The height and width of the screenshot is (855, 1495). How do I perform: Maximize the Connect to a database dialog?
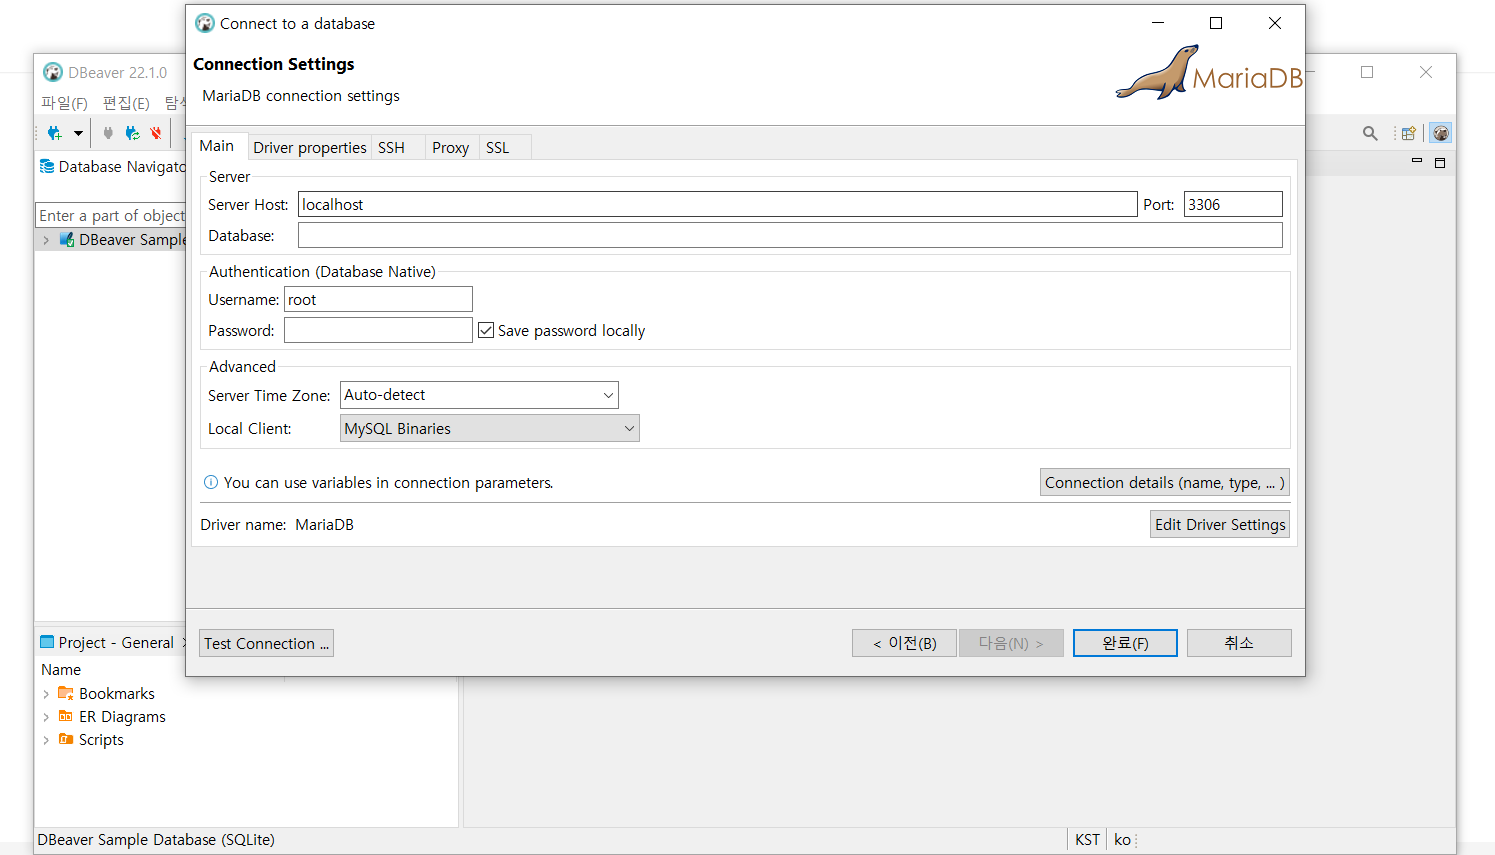click(x=1216, y=23)
